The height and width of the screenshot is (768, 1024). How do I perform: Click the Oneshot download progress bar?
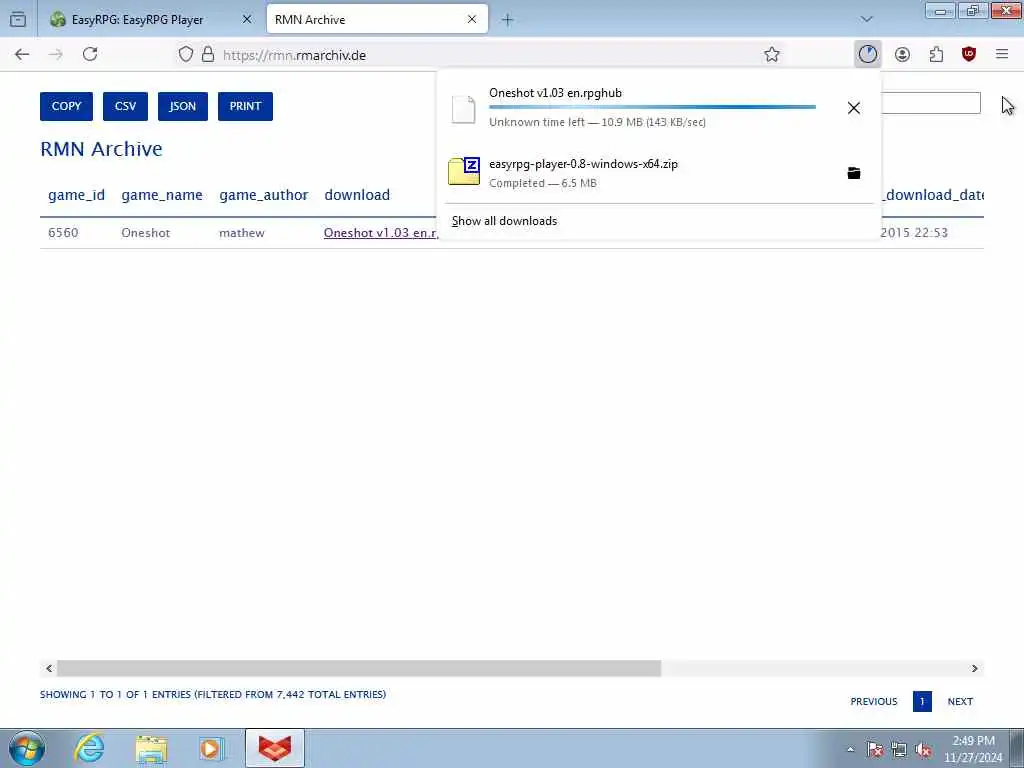pyautogui.click(x=652, y=107)
